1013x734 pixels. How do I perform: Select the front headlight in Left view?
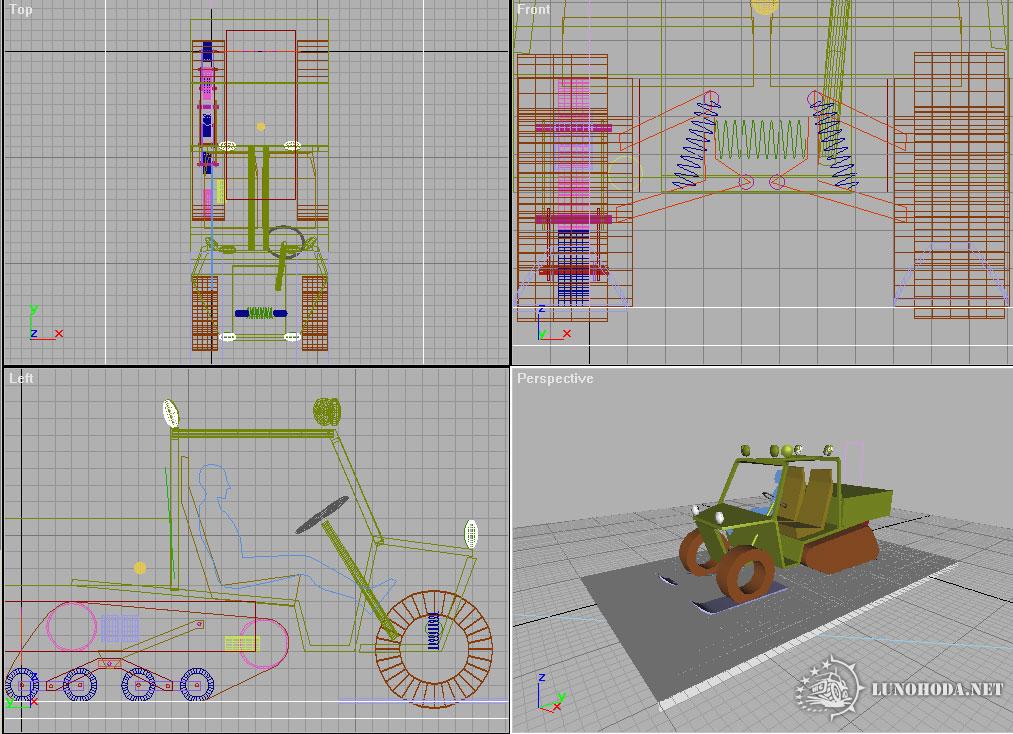pyautogui.click(x=471, y=533)
